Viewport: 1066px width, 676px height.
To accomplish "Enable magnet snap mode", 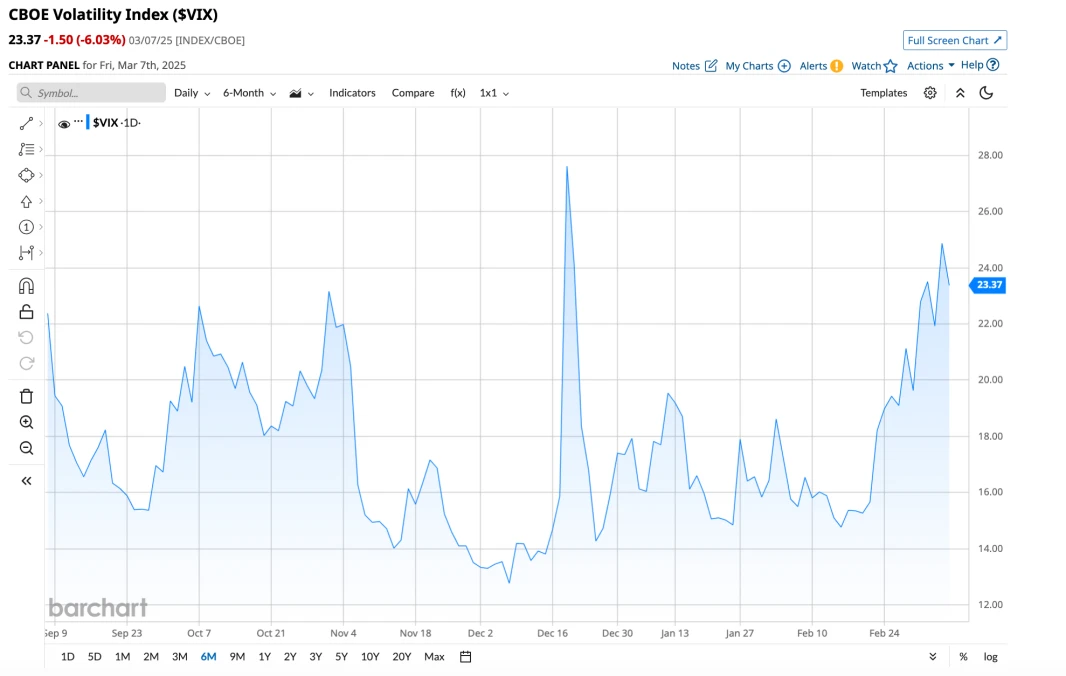I will pos(26,286).
